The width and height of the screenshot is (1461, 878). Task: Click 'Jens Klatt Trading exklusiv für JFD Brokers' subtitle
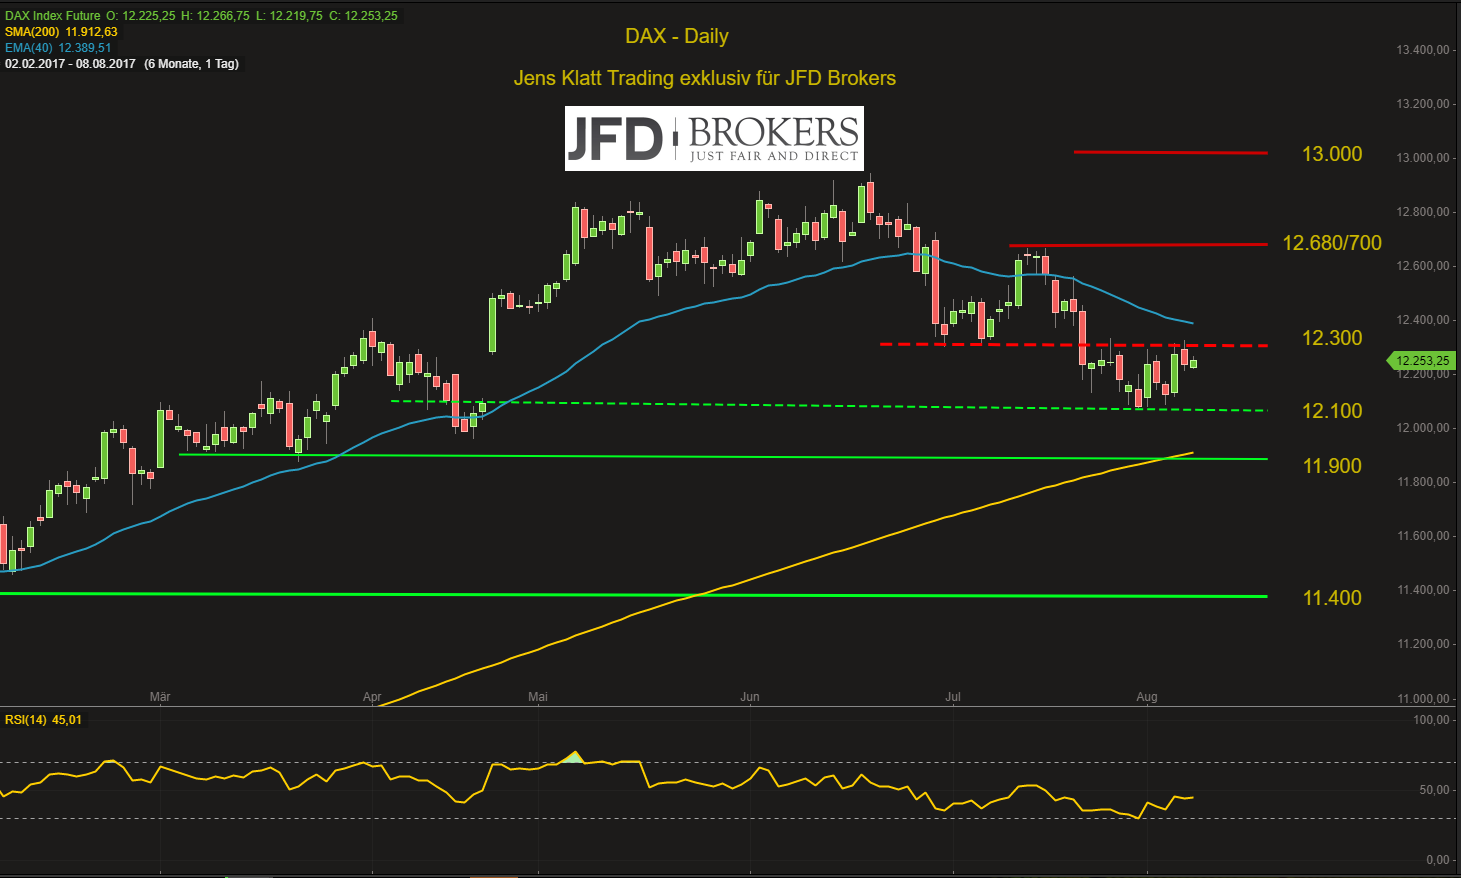tap(705, 78)
